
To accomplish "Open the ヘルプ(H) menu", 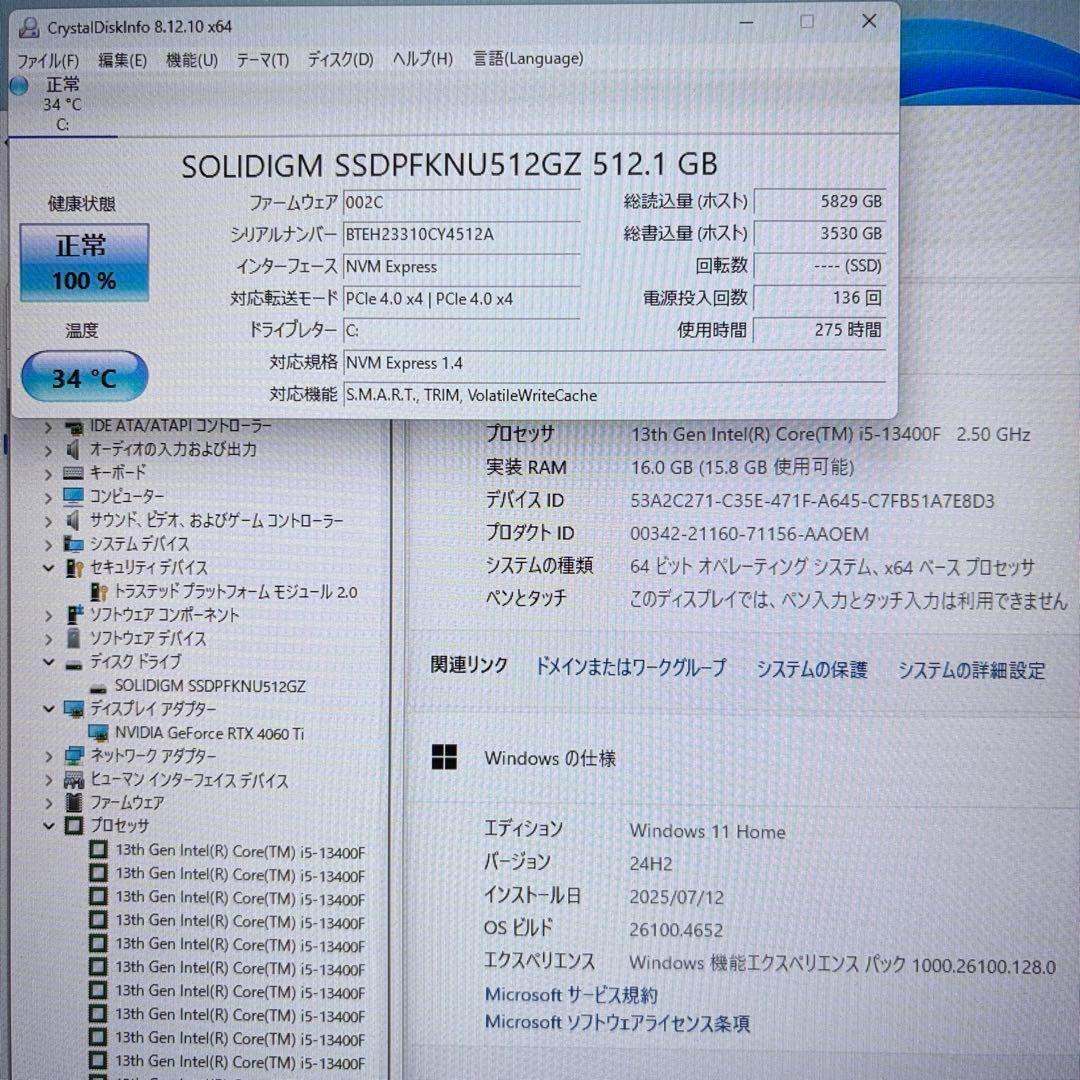I will [x=422, y=59].
